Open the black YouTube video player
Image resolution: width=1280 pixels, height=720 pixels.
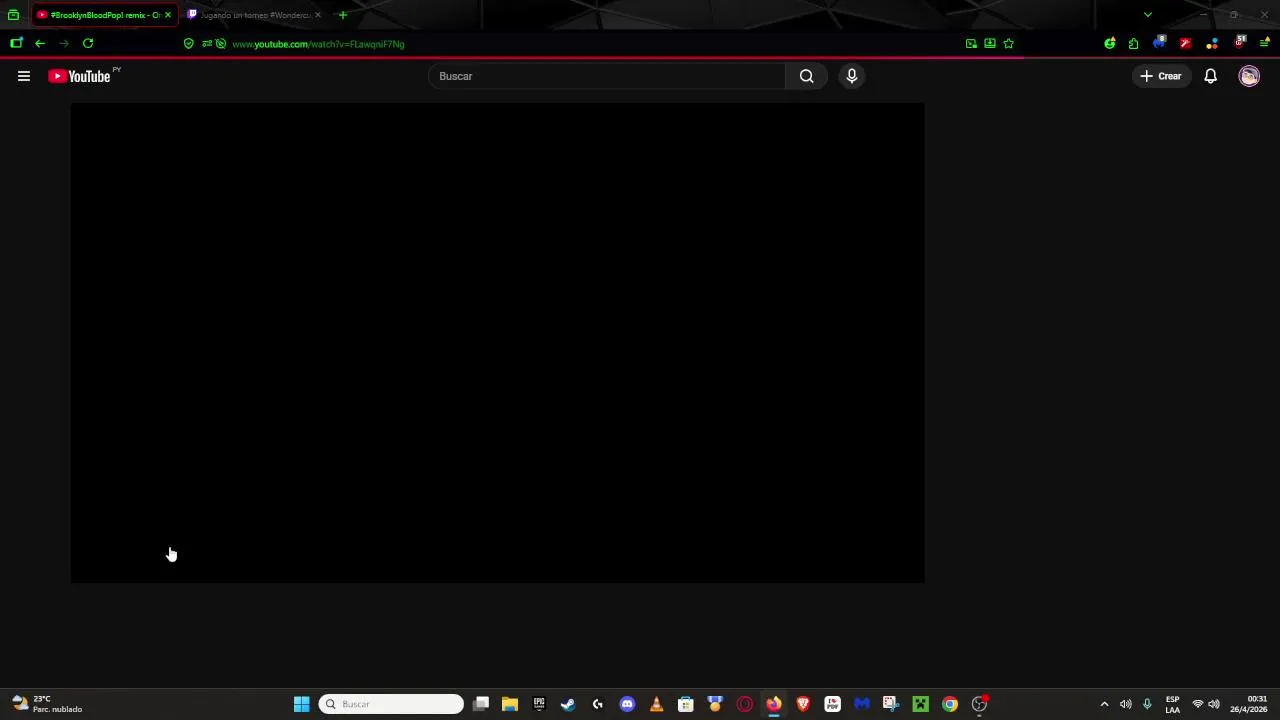point(498,342)
